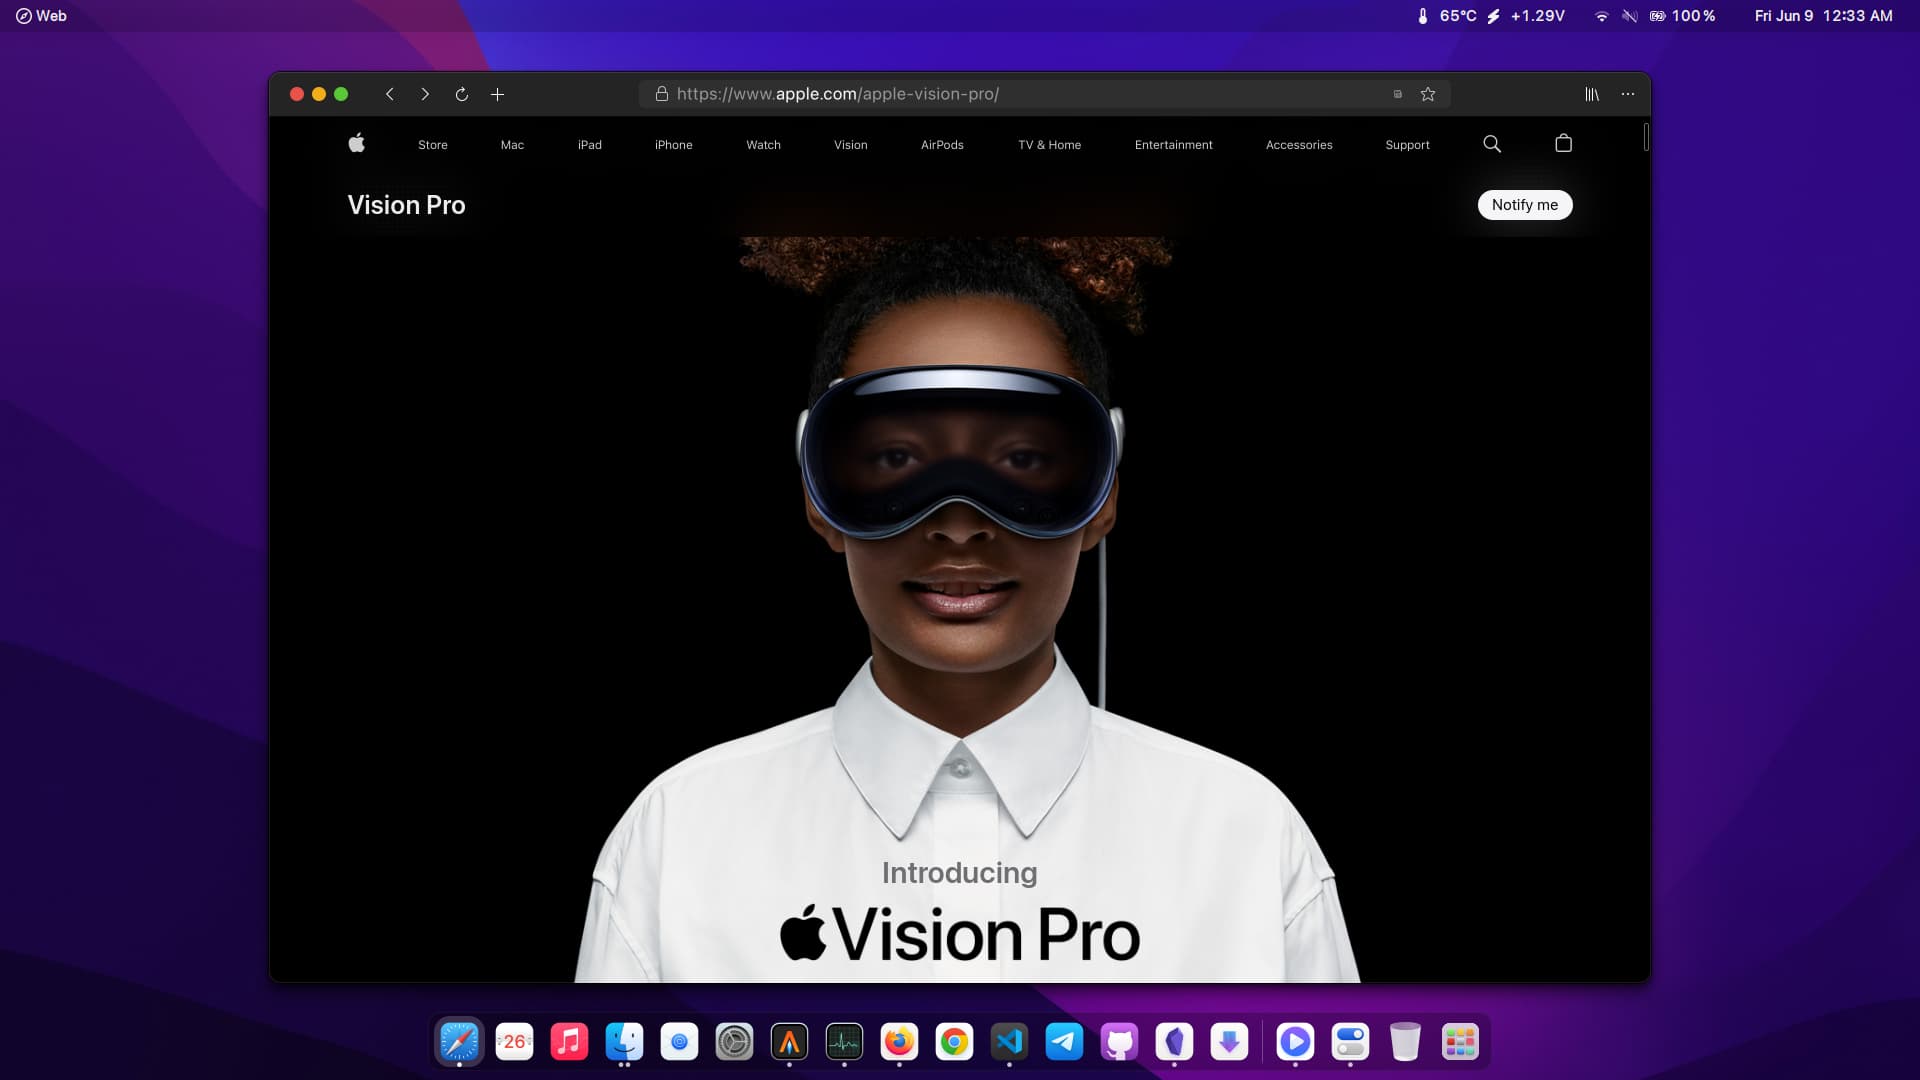Open the Store menu on Apple nav

pyautogui.click(x=433, y=145)
